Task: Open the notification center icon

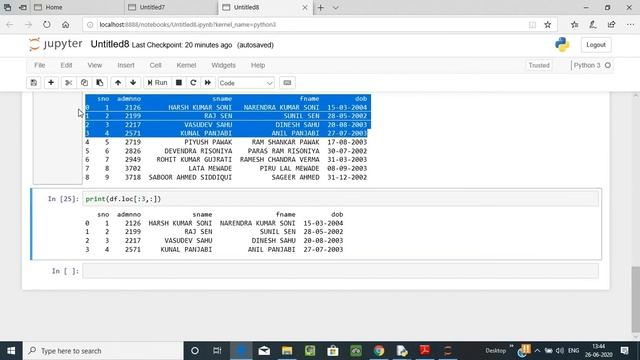Action: (624, 351)
